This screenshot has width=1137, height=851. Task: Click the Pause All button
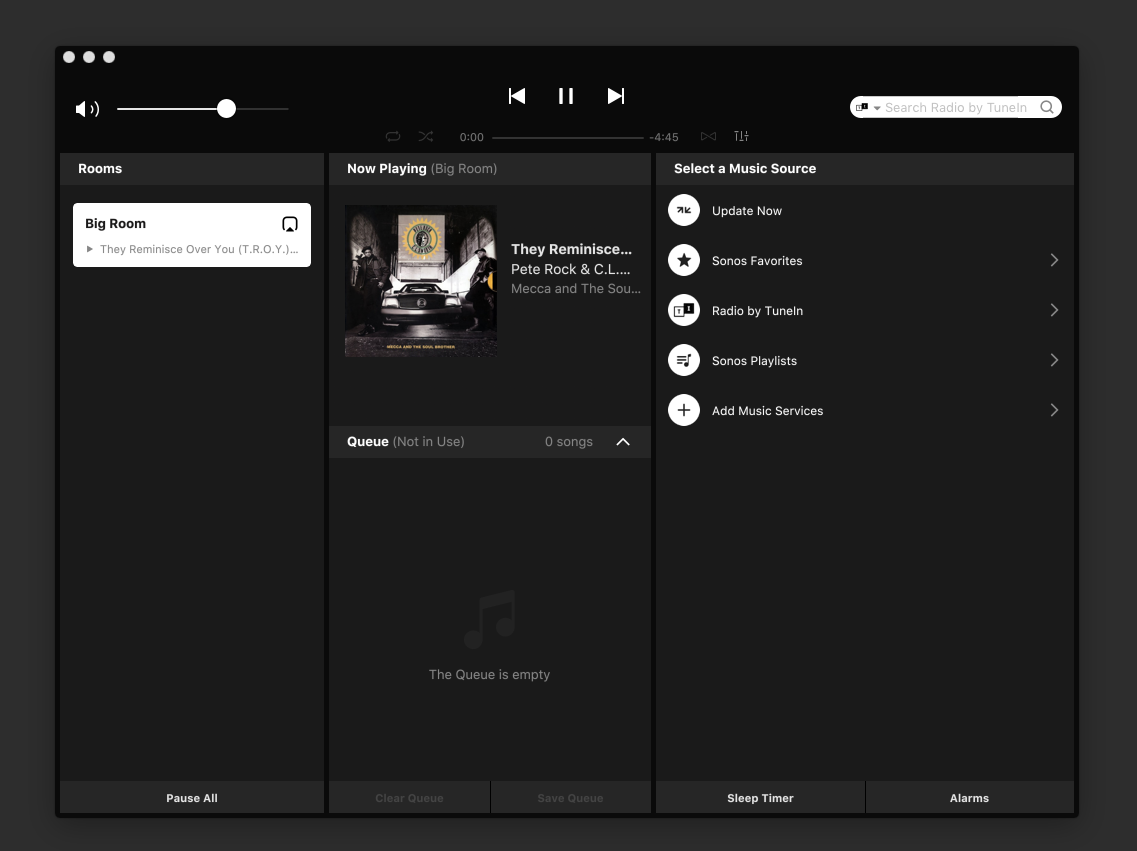[192, 797]
